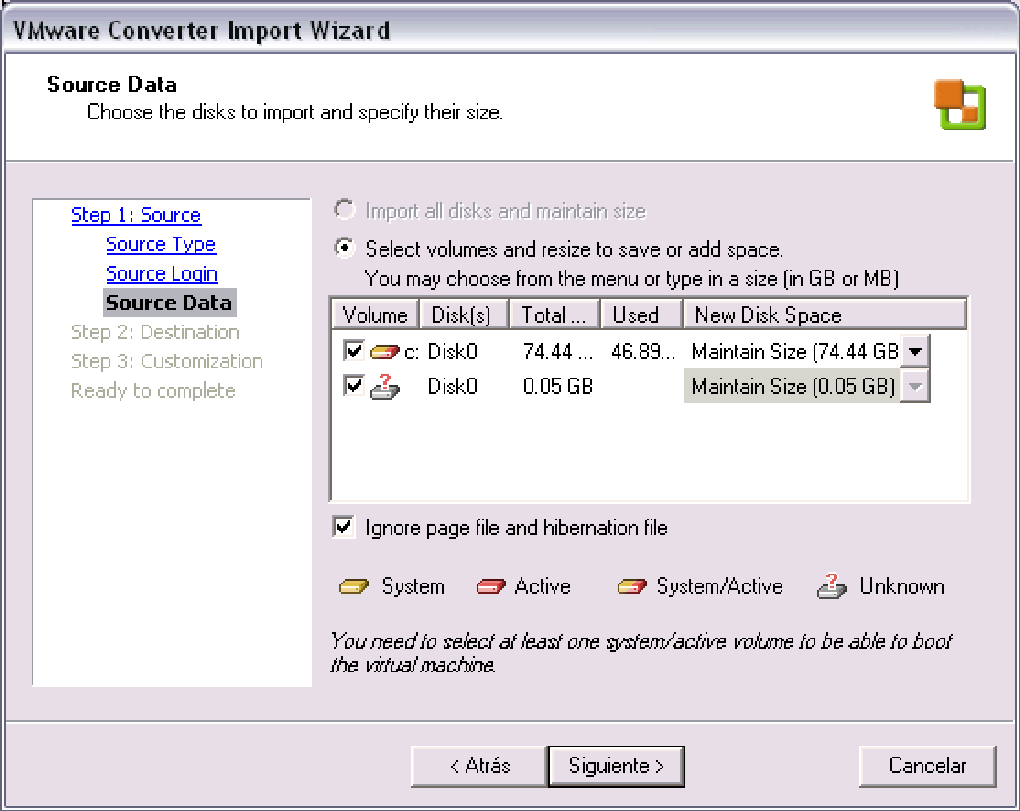Select the volumes and resize radio option

pos(344,248)
